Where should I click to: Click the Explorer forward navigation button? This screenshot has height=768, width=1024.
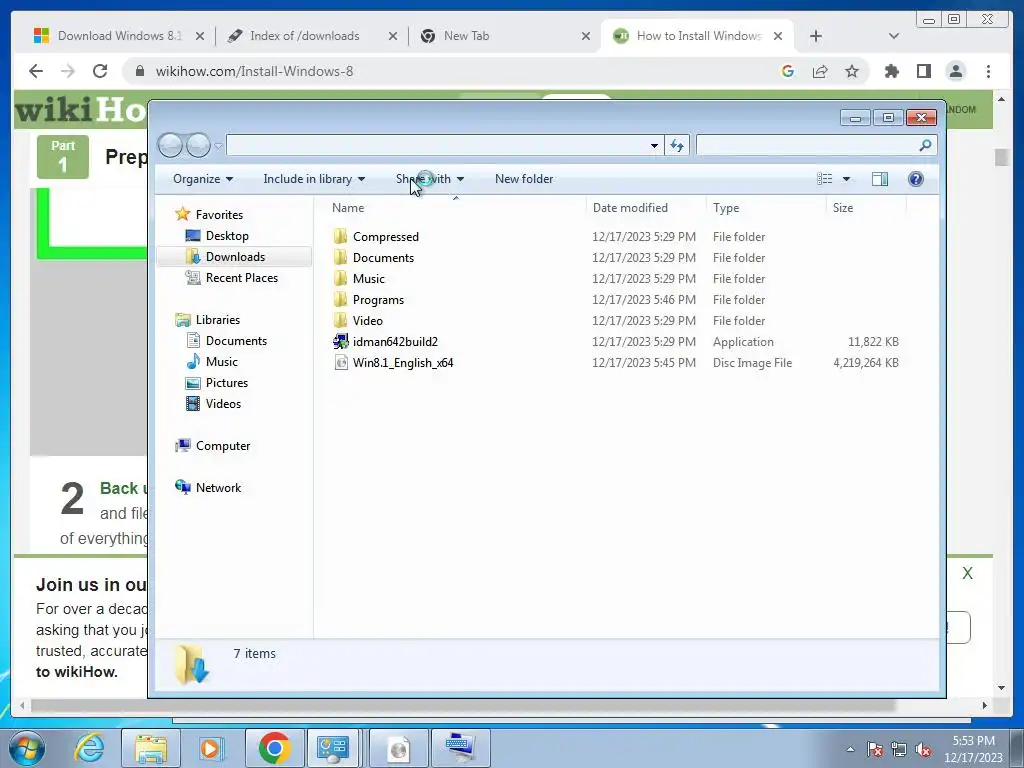(x=198, y=145)
